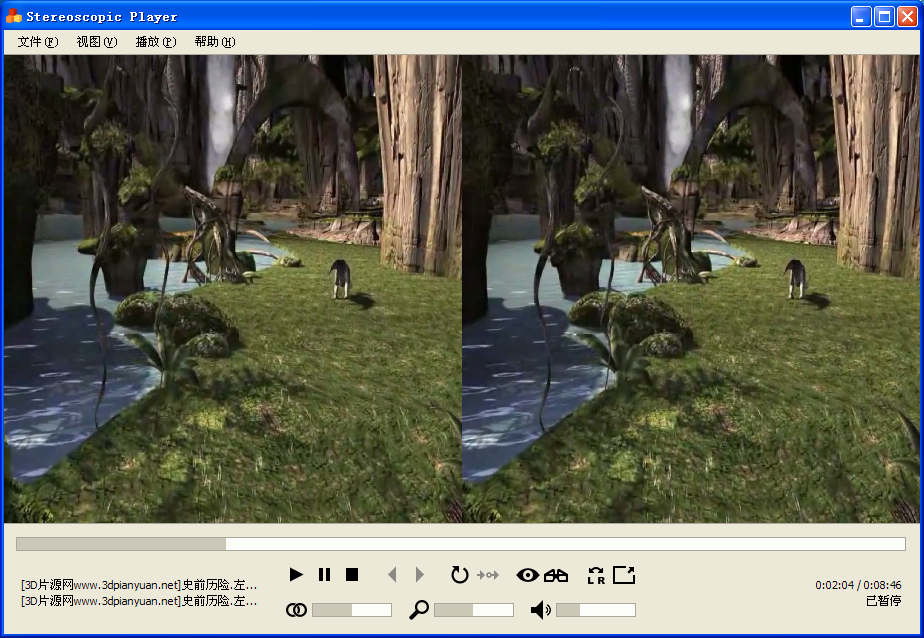
Task: Activate the swap left/right (L R) icon
Action: point(596,575)
